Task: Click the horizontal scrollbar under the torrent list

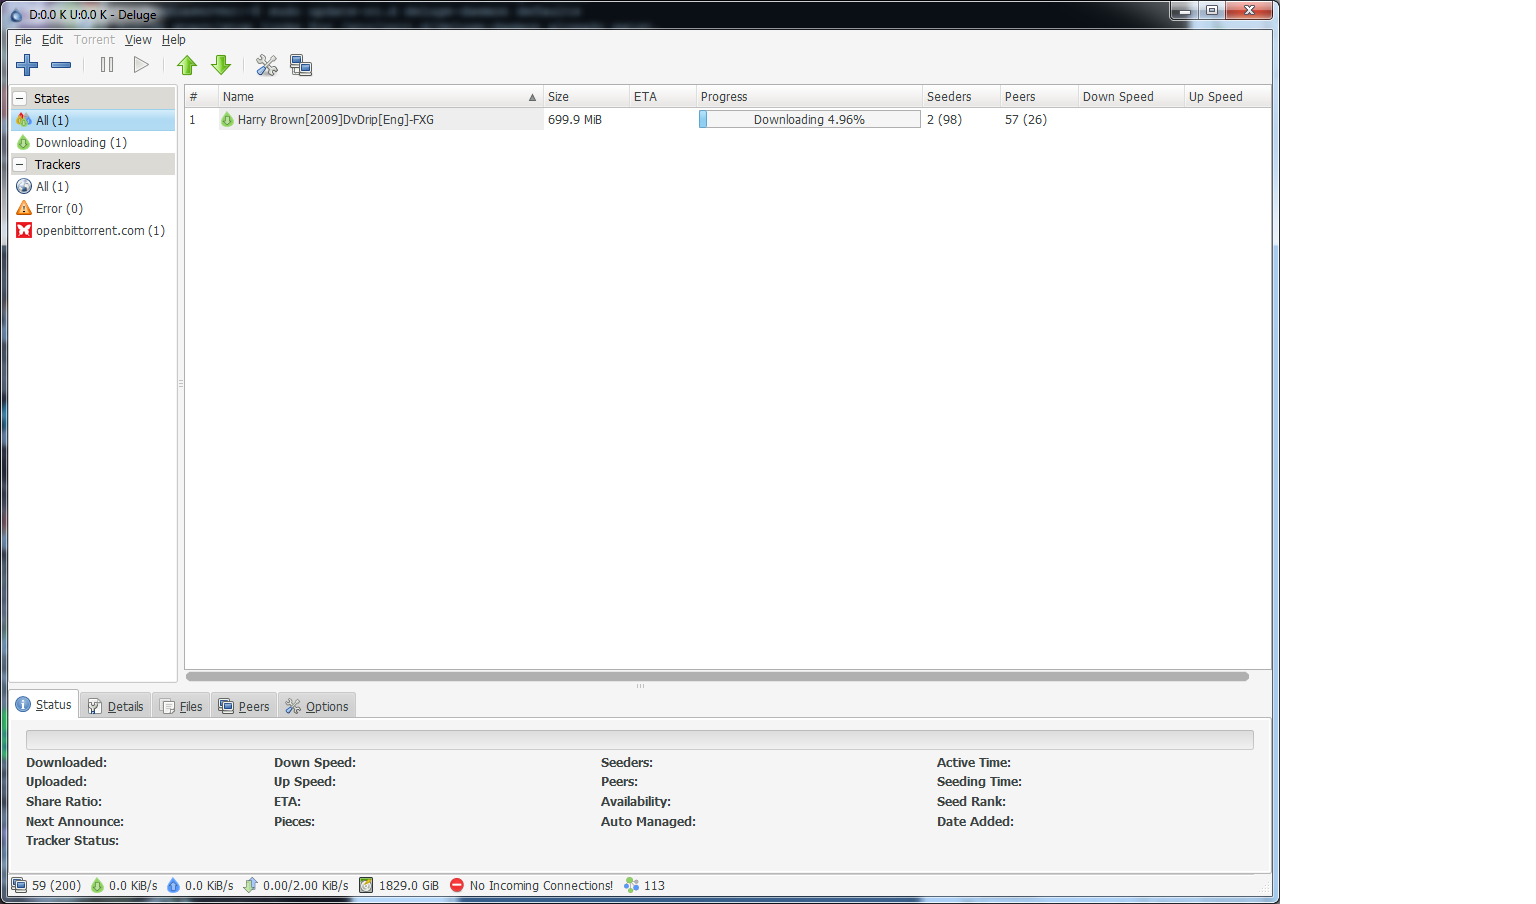Action: pos(717,676)
